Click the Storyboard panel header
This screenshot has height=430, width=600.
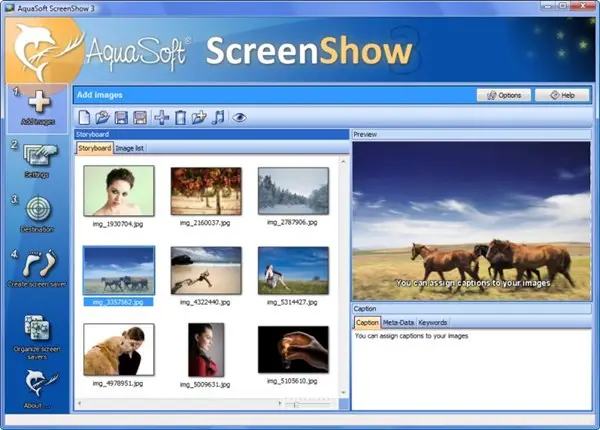point(212,134)
